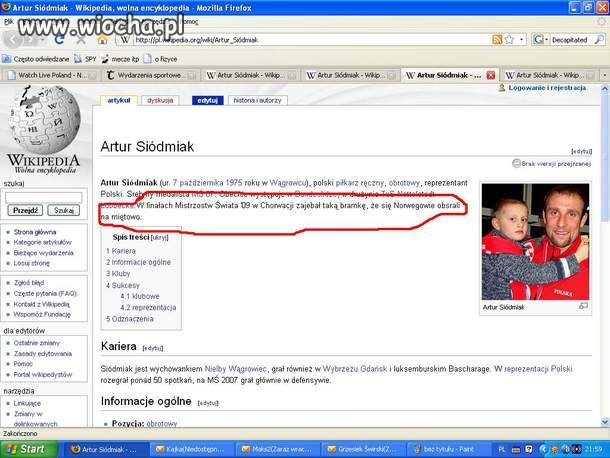Click the RSS feed icon in the address bar
The image size is (610, 458).
pos(497,40)
